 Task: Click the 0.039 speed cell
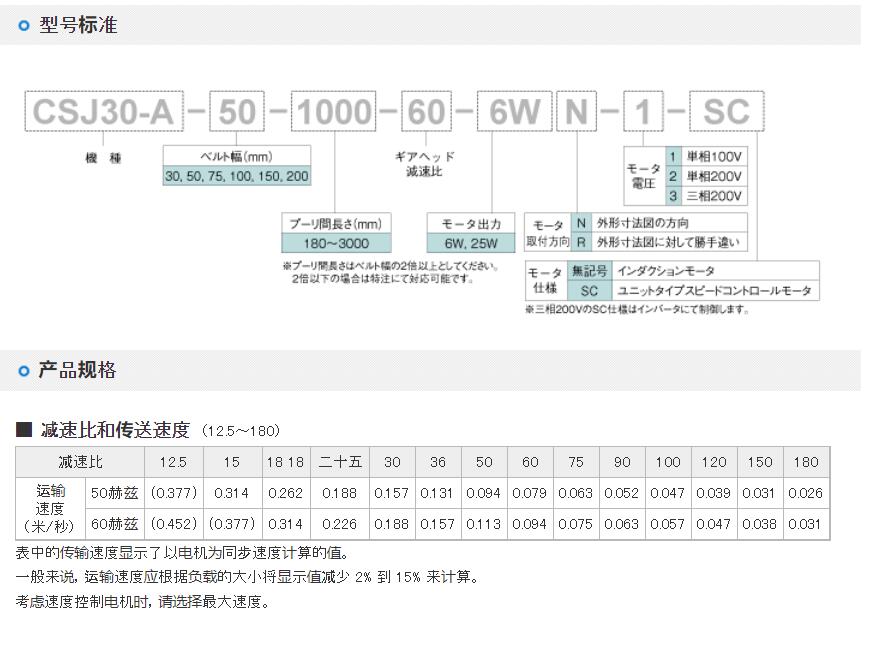point(714,493)
